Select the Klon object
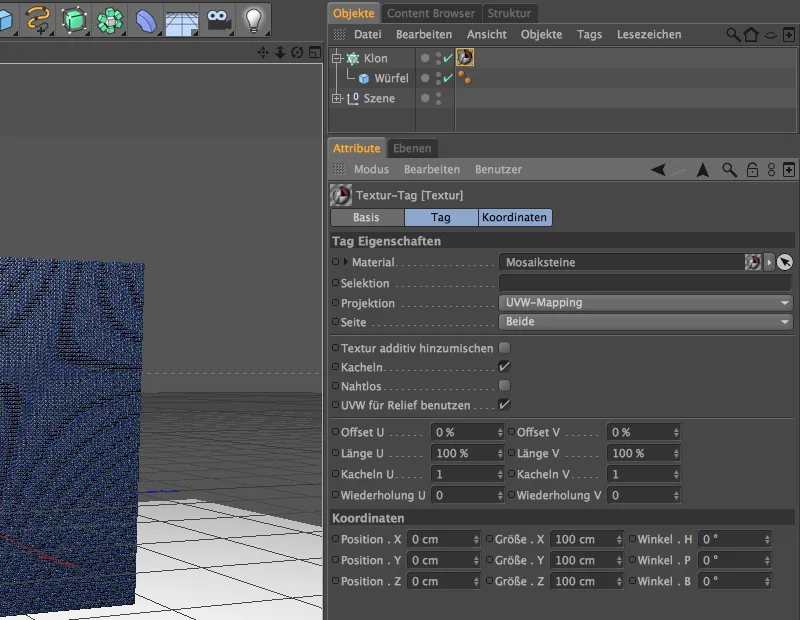800x620 pixels. tap(376, 59)
